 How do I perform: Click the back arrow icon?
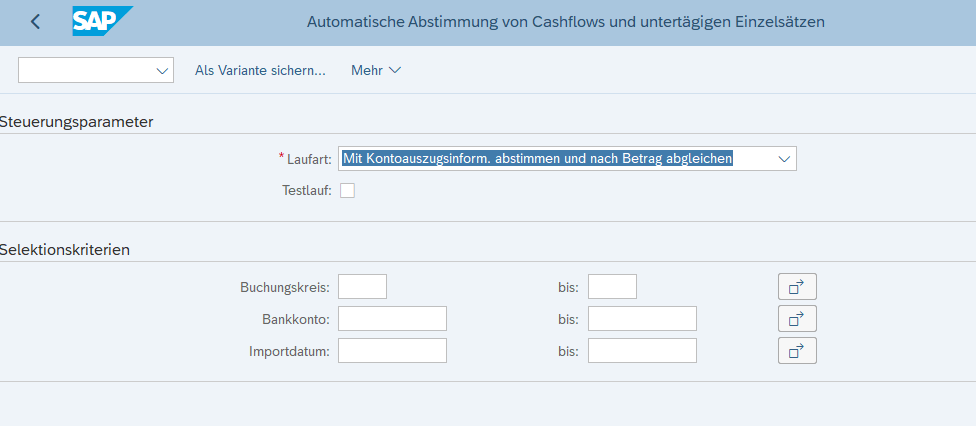point(35,22)
